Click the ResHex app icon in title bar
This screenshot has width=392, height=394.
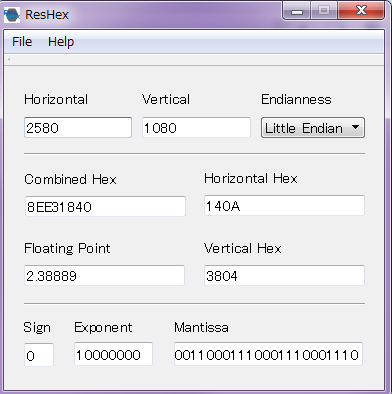[12, 15]
